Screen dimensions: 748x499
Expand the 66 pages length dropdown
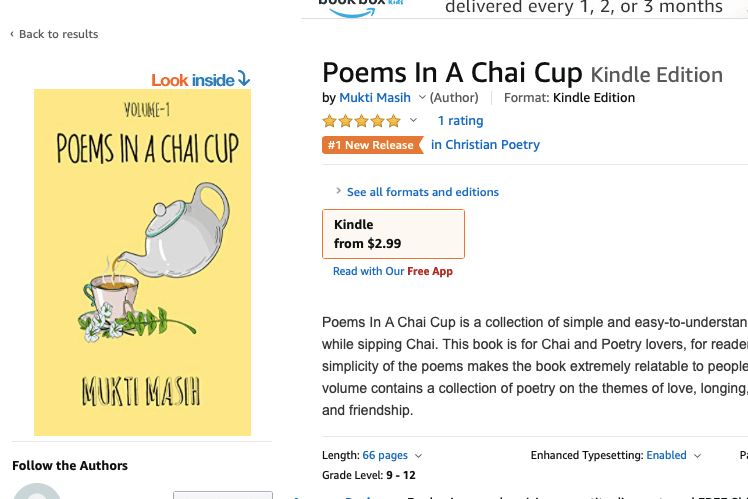pos(418,456)
